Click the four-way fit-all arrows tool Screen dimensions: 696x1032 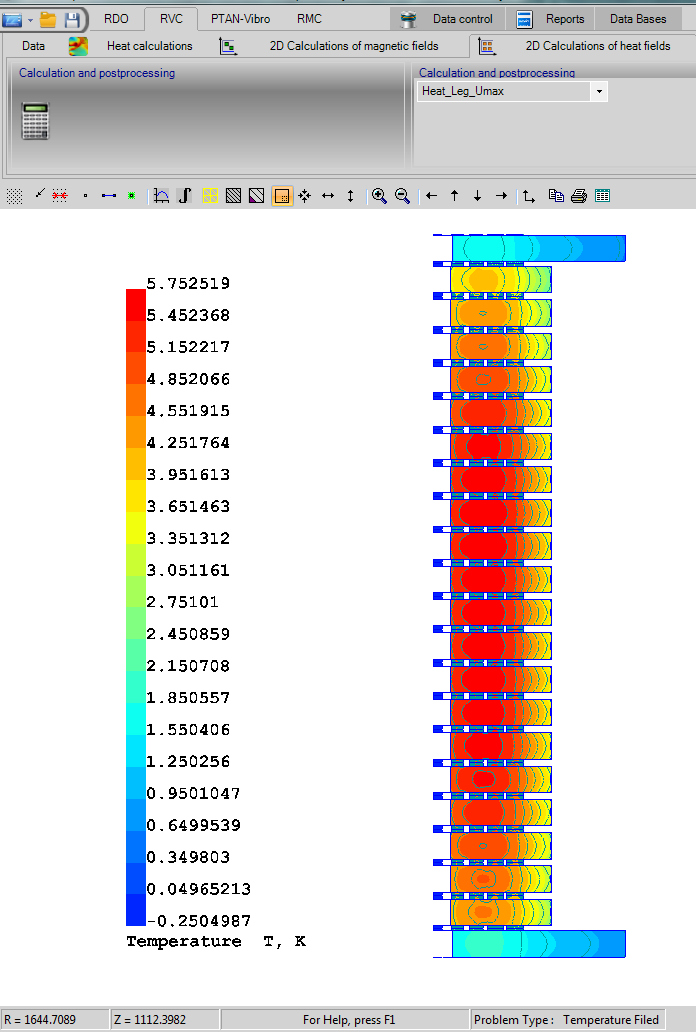304,195
